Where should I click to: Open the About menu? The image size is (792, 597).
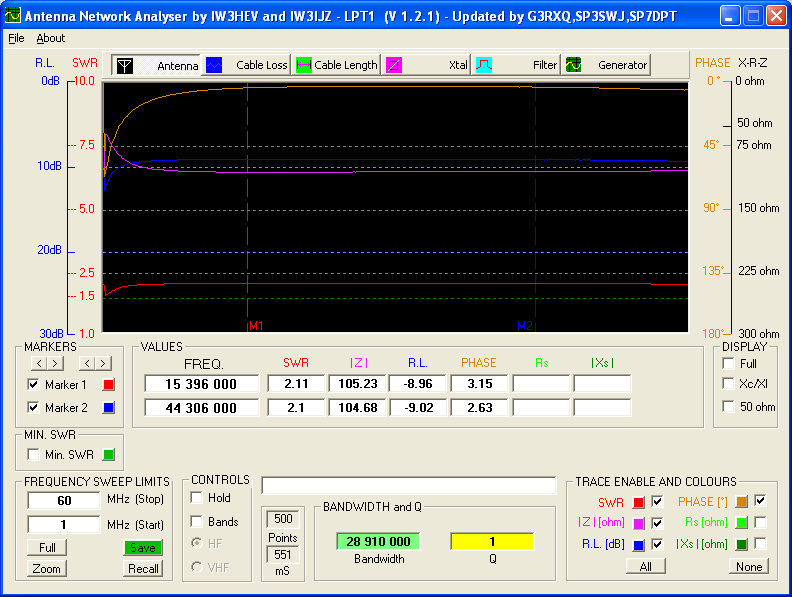pos(51,38)
